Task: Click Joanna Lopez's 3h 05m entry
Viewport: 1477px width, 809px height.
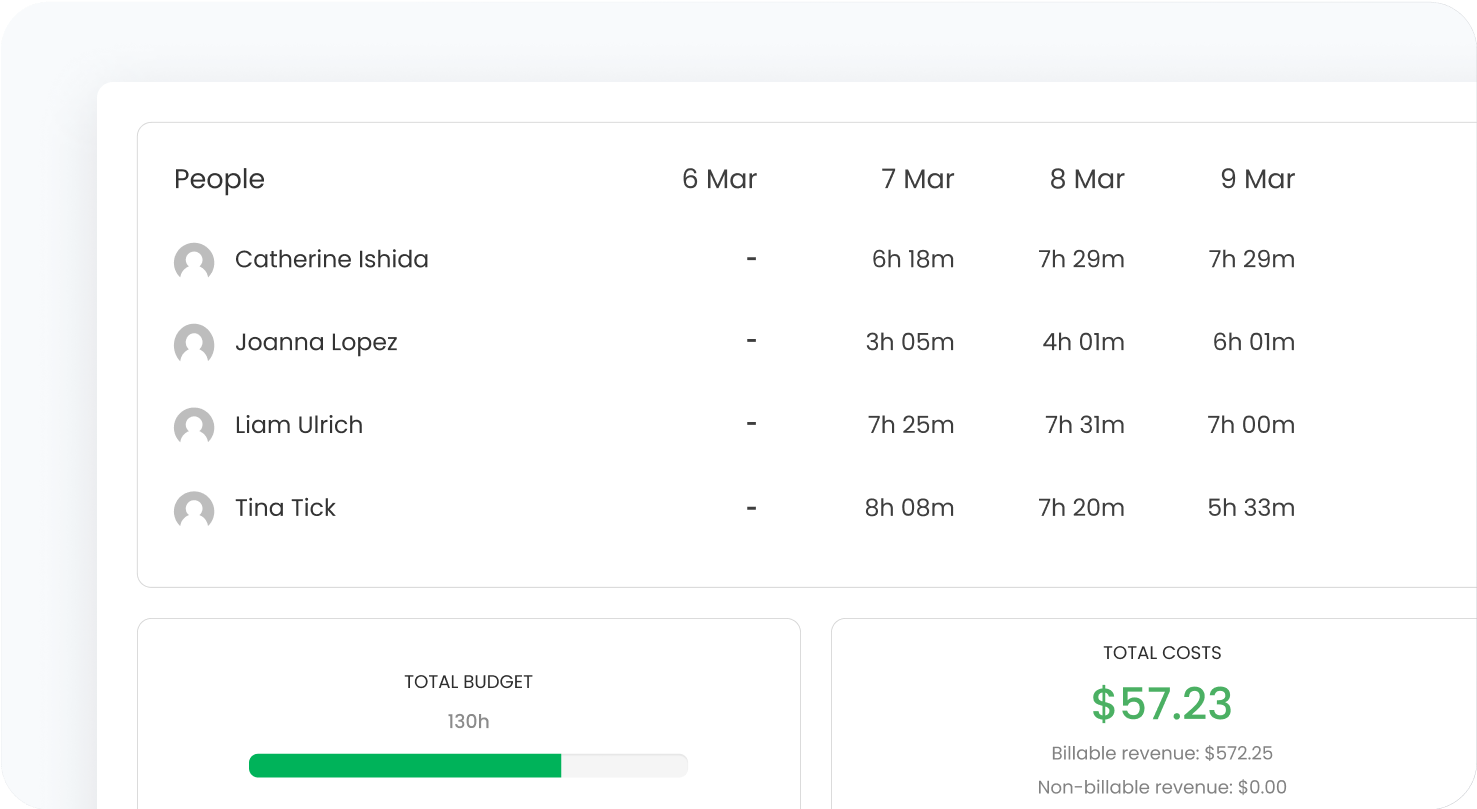Action: tap(910, 343)
